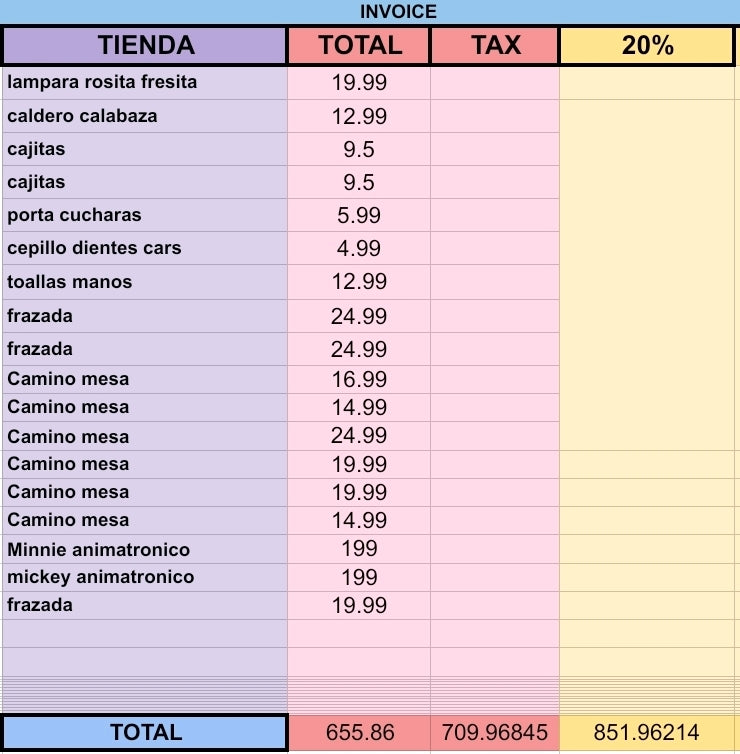Viewport: 740px width, 754px height.
Task: Select the lampara rosita fresita cell
Action: (x=145, y=83)
